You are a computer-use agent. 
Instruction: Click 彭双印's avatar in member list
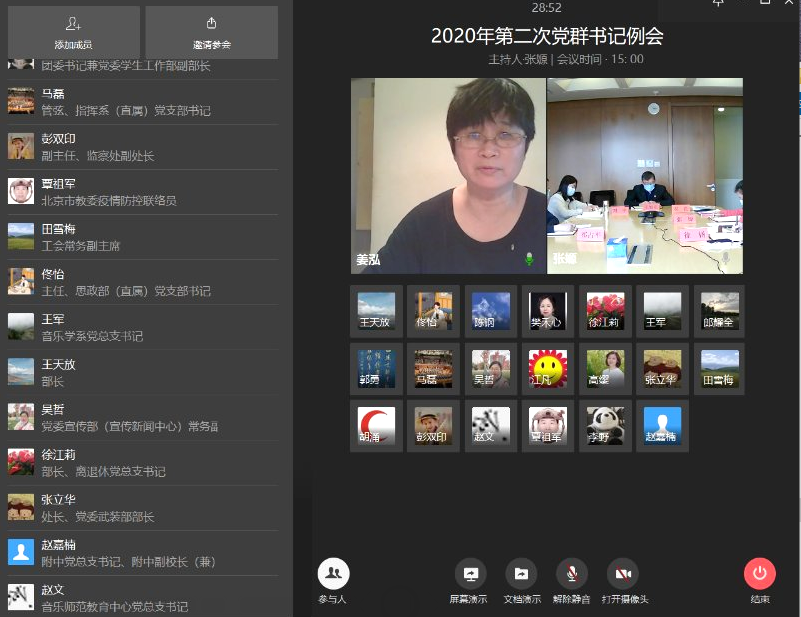pyautogui.click(x=21, y=146)
